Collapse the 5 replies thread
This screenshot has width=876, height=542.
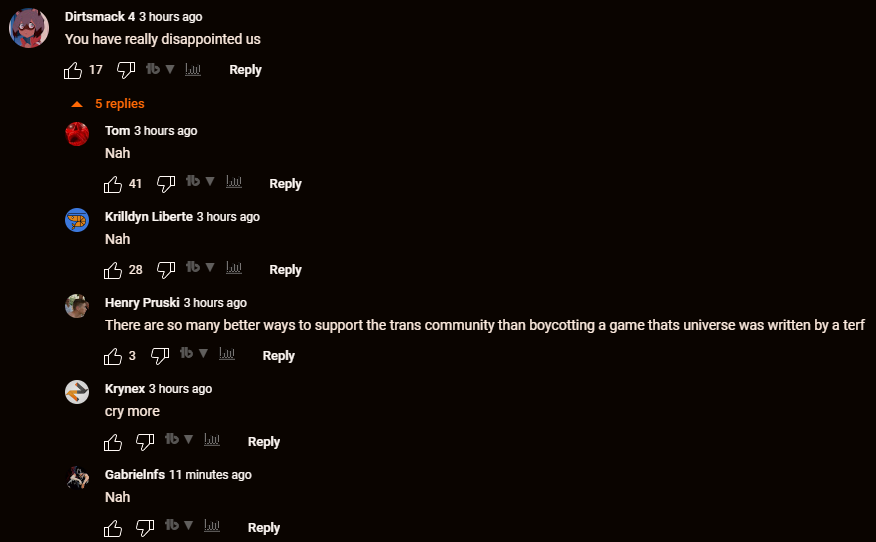(x=108, y=104)
